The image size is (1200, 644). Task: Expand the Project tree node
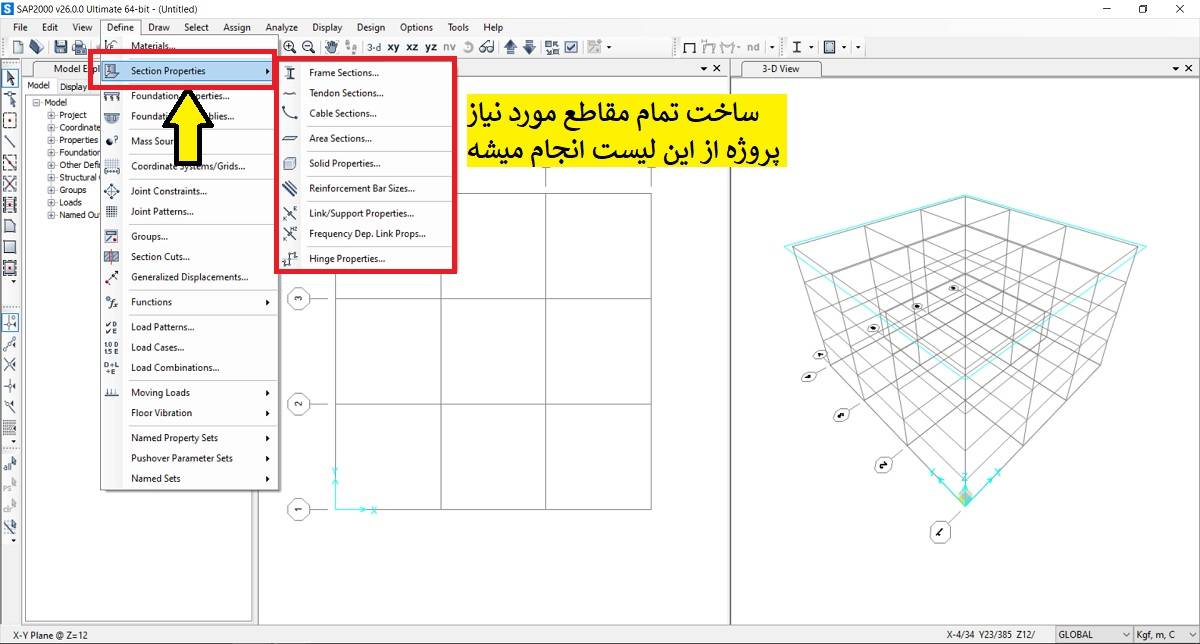click(x=51, y=115)
